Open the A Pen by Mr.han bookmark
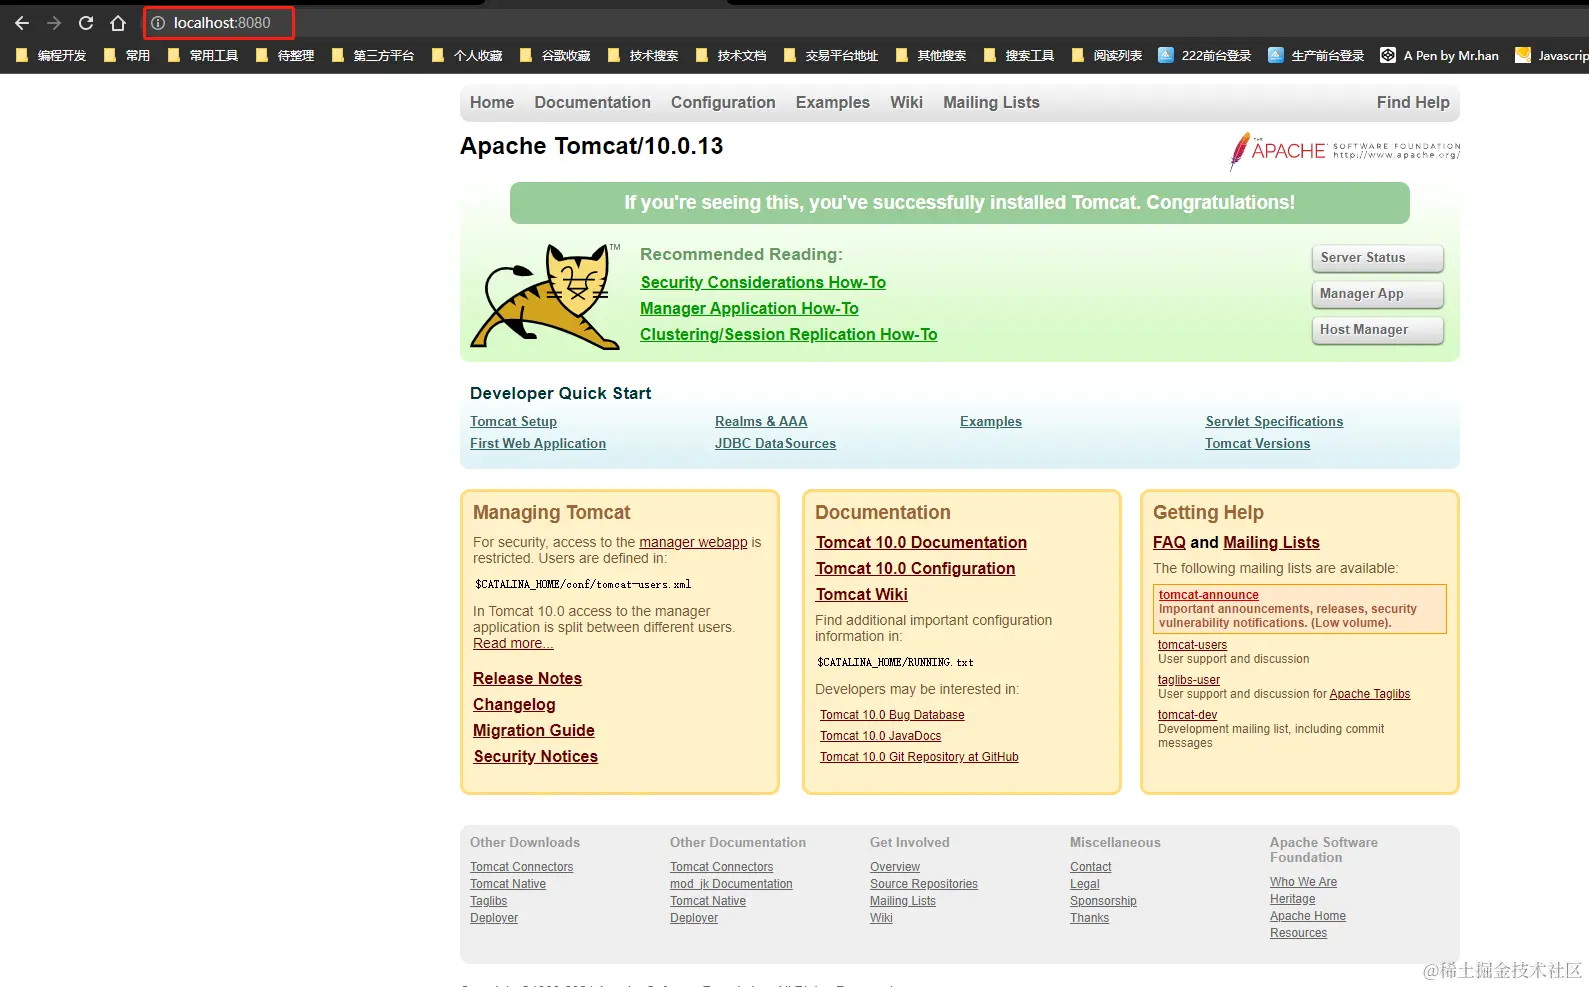The width and height of the screenshot is (1589, 987). click(1440, 56)
